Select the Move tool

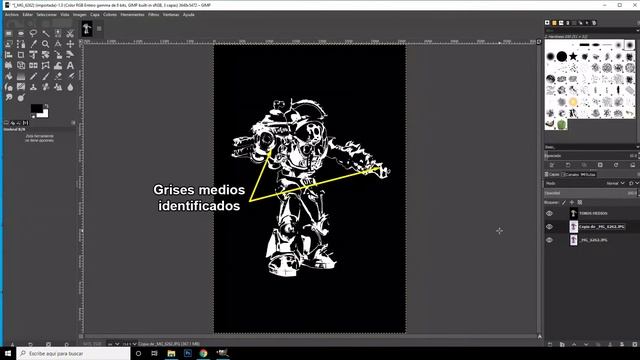70,44
